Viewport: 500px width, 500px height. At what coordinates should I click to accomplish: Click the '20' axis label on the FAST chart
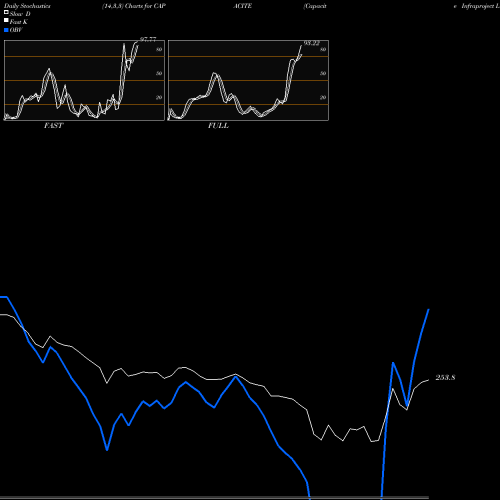click(x=159, y=97)
